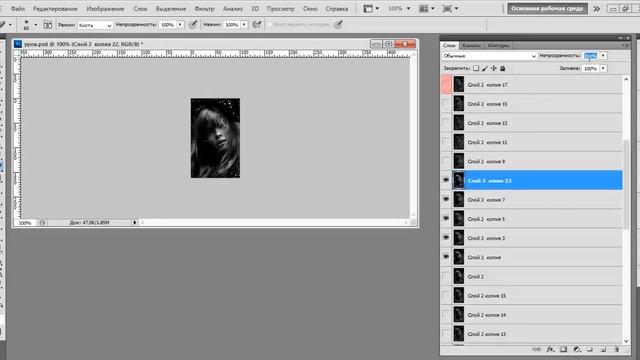This screenshot has width=640, height=360.
Task: Show layer Слой 2 копия 9
Action: click(446, 161)
